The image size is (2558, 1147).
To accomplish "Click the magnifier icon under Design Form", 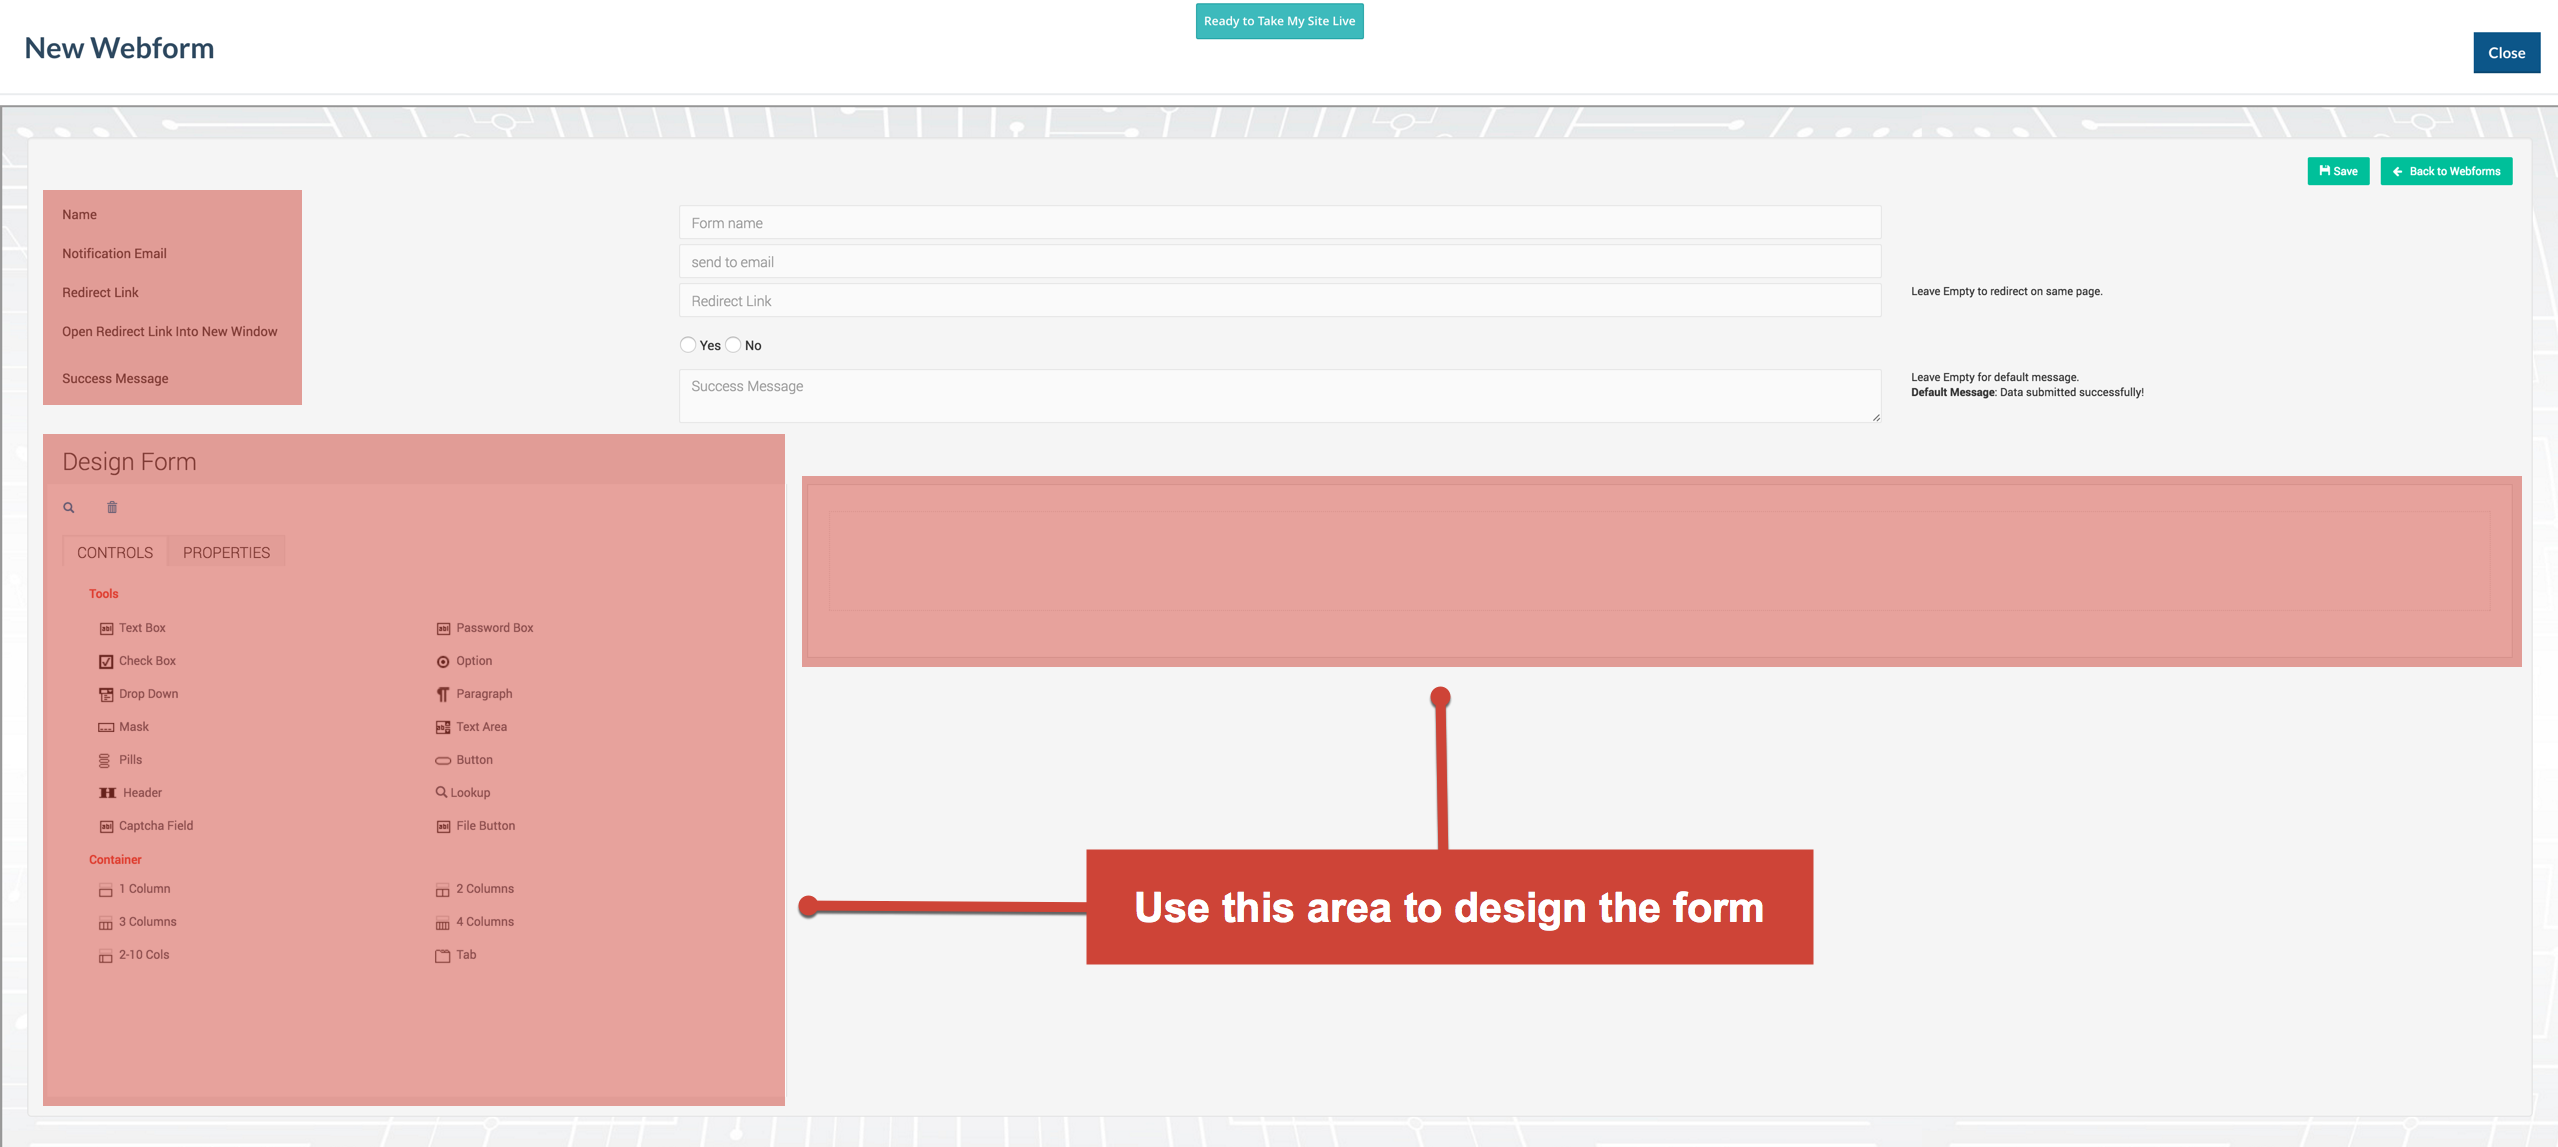I will click(69, 507).
